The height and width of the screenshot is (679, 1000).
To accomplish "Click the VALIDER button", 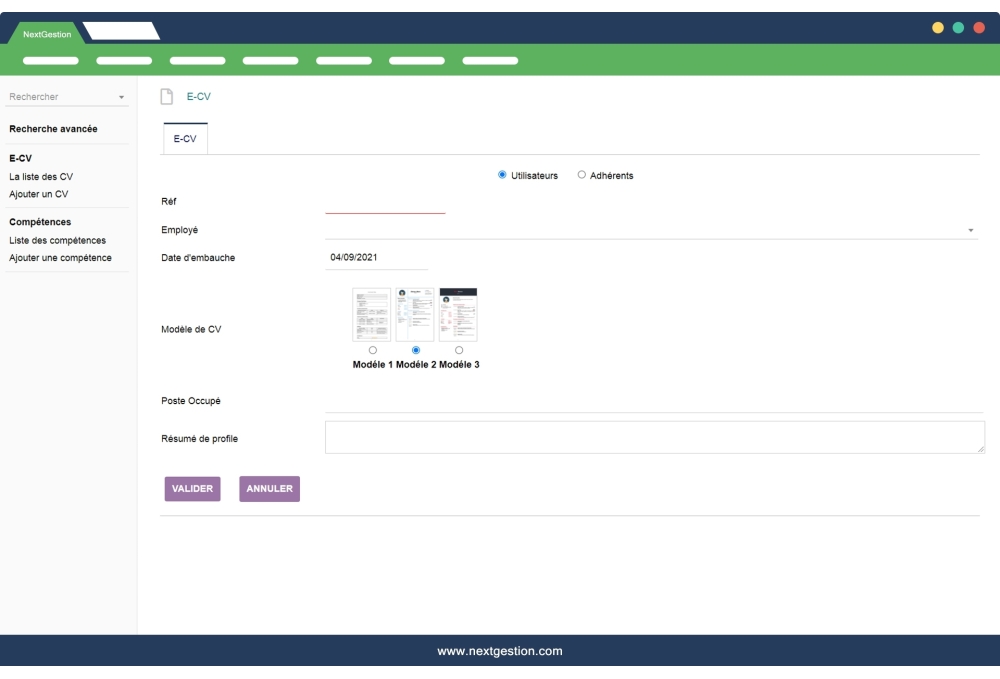I will 192,489.
